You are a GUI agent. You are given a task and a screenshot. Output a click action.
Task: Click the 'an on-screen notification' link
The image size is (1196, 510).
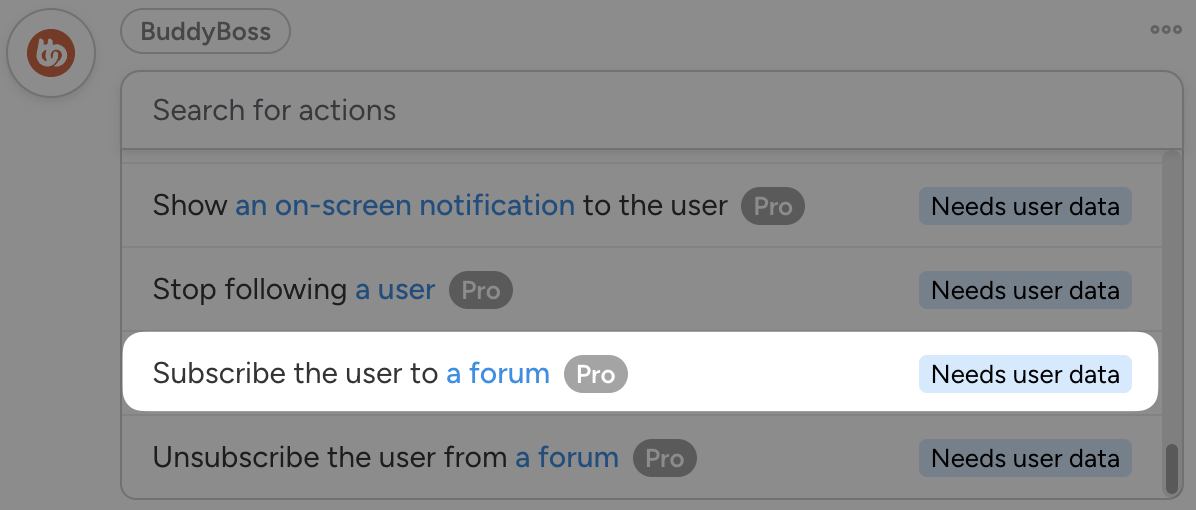404,206
